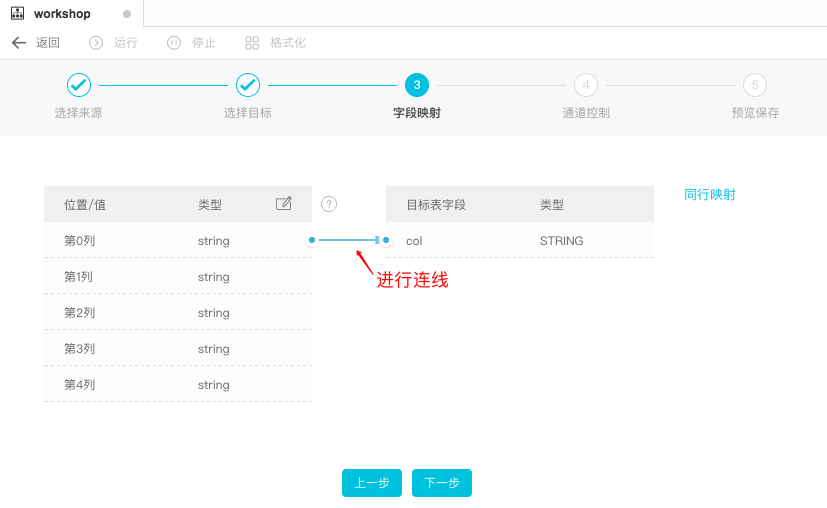Click the string type of 第1列
827x508 pixels.
pos(214,277)
